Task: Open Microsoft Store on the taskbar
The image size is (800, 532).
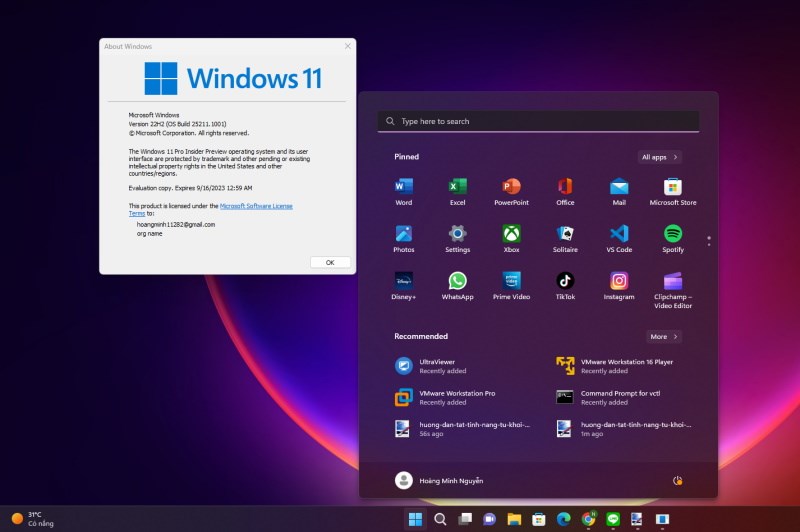Action: click(x=539, y=519)
